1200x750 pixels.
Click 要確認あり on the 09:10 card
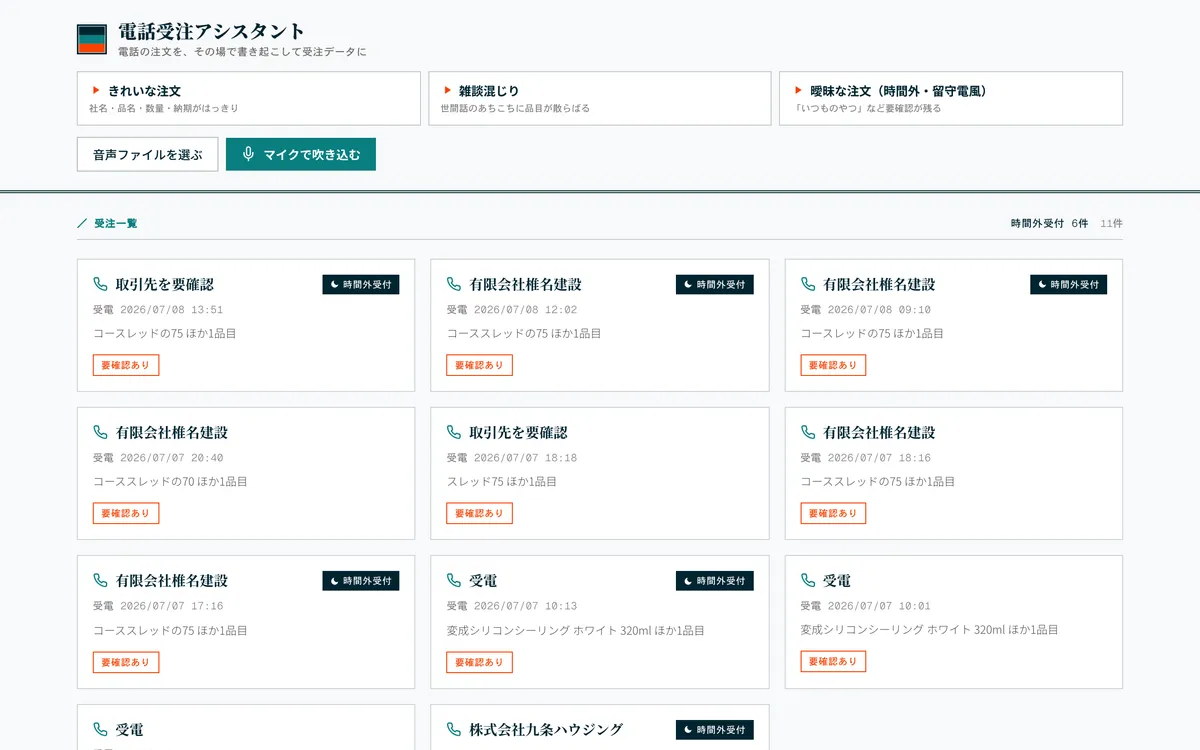[x=833, y=365]
